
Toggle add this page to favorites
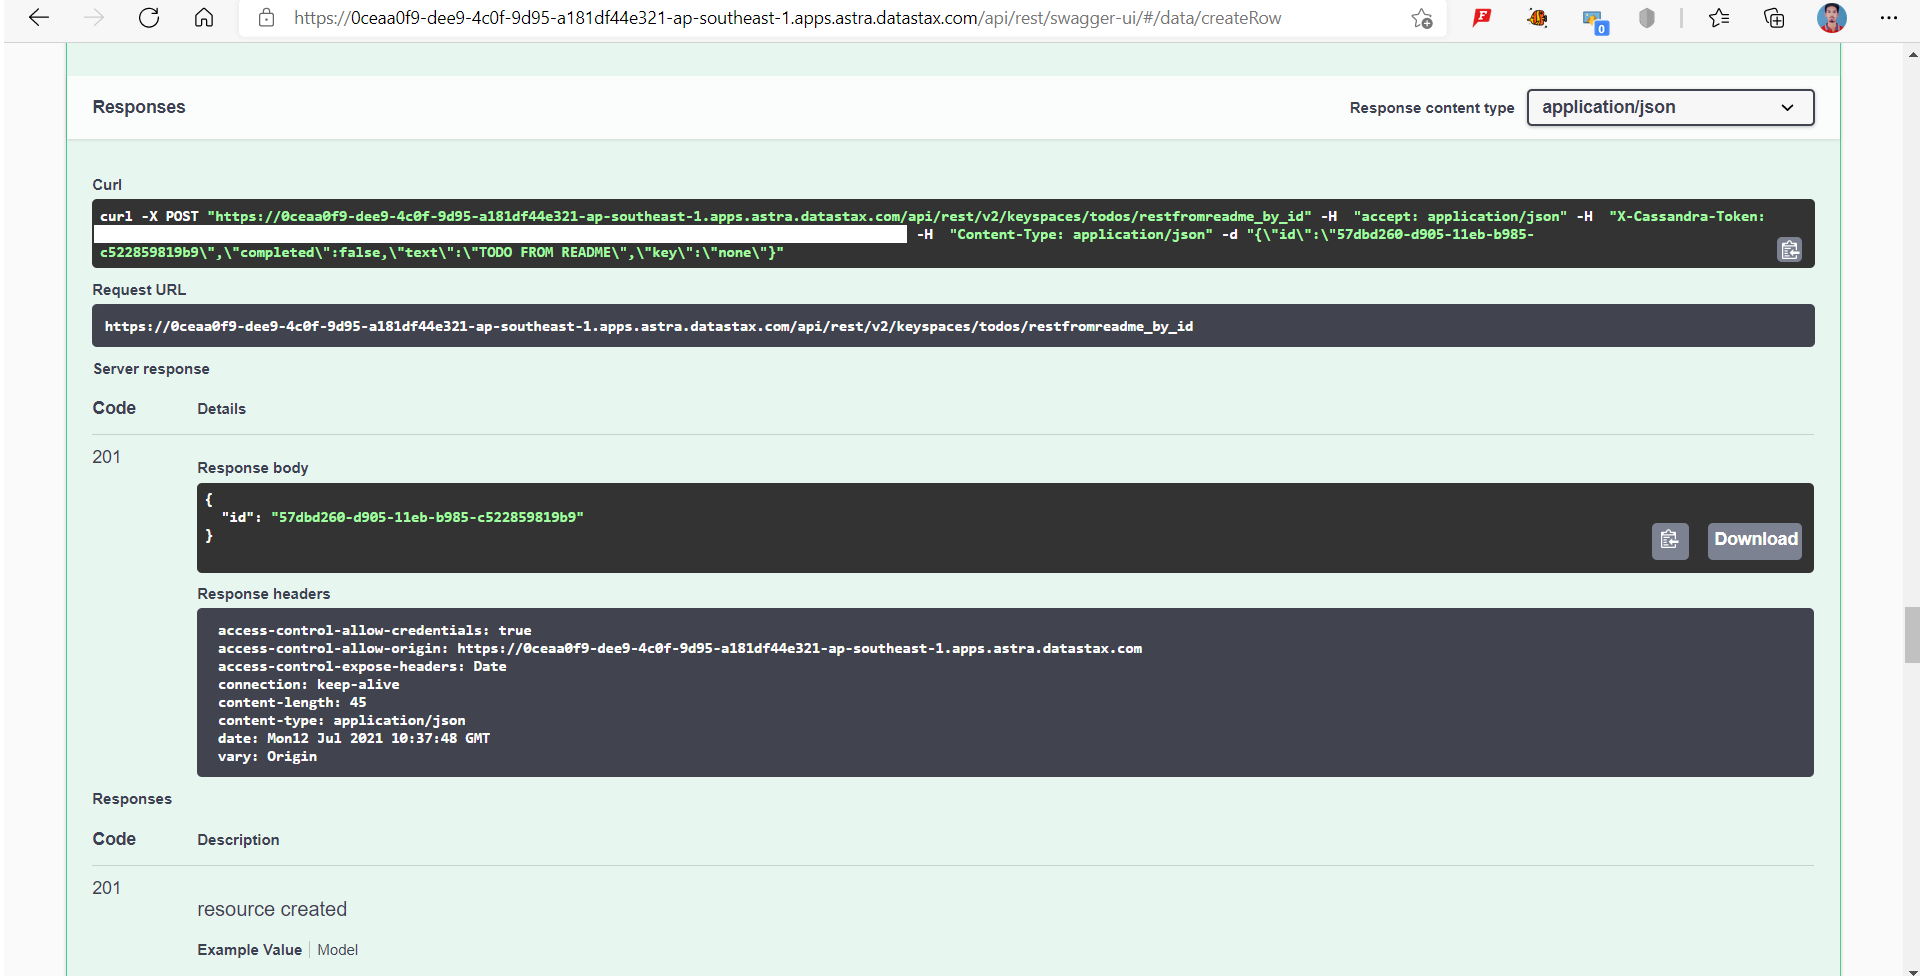1421,18
